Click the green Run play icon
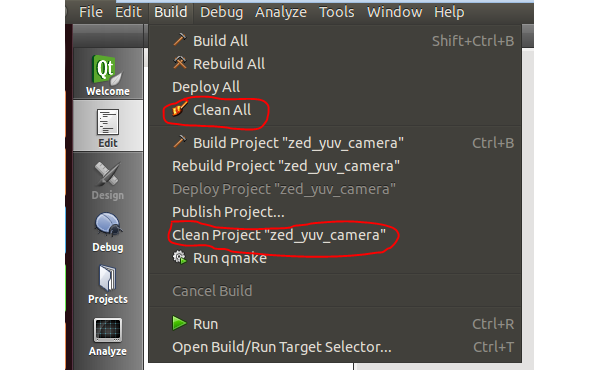This screenshot has width=600, height=370. click(x=179, y=323)
